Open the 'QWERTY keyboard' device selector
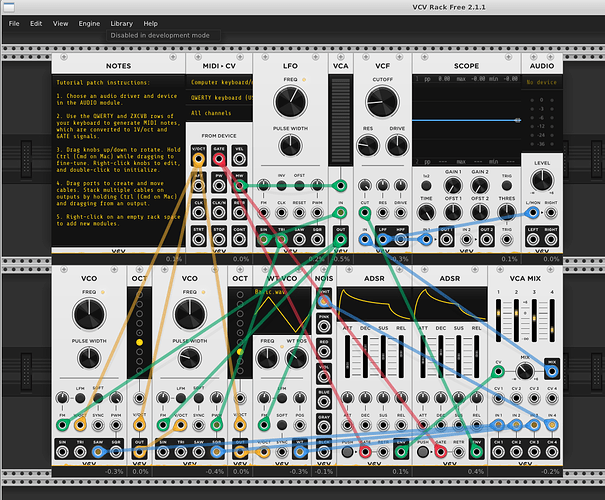 [219, 98]
